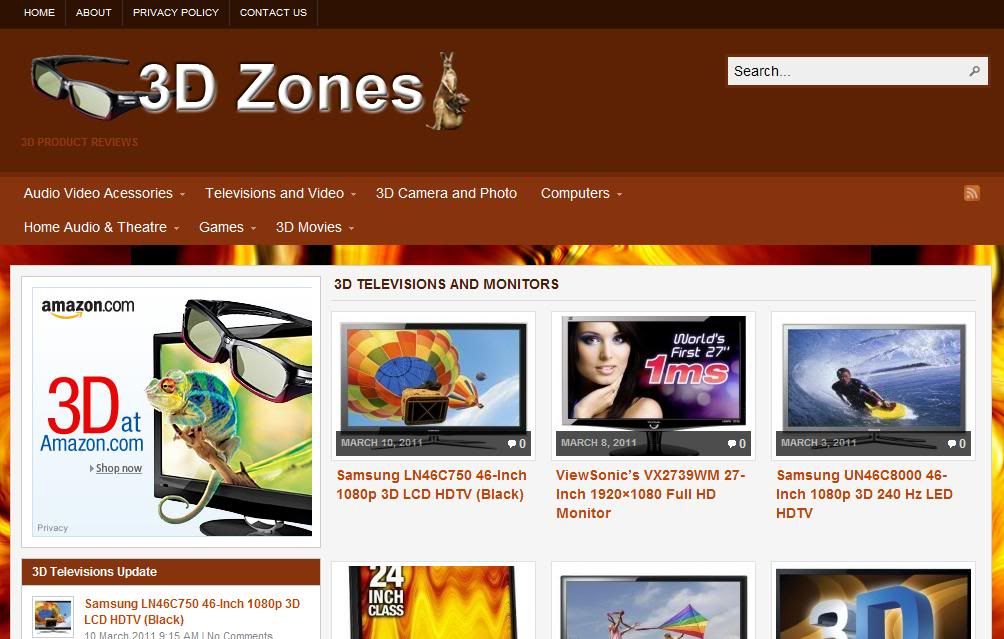
Task: Open Samsung UN46C8000 LED HDTV article link
Action: [x=864, y=494]
